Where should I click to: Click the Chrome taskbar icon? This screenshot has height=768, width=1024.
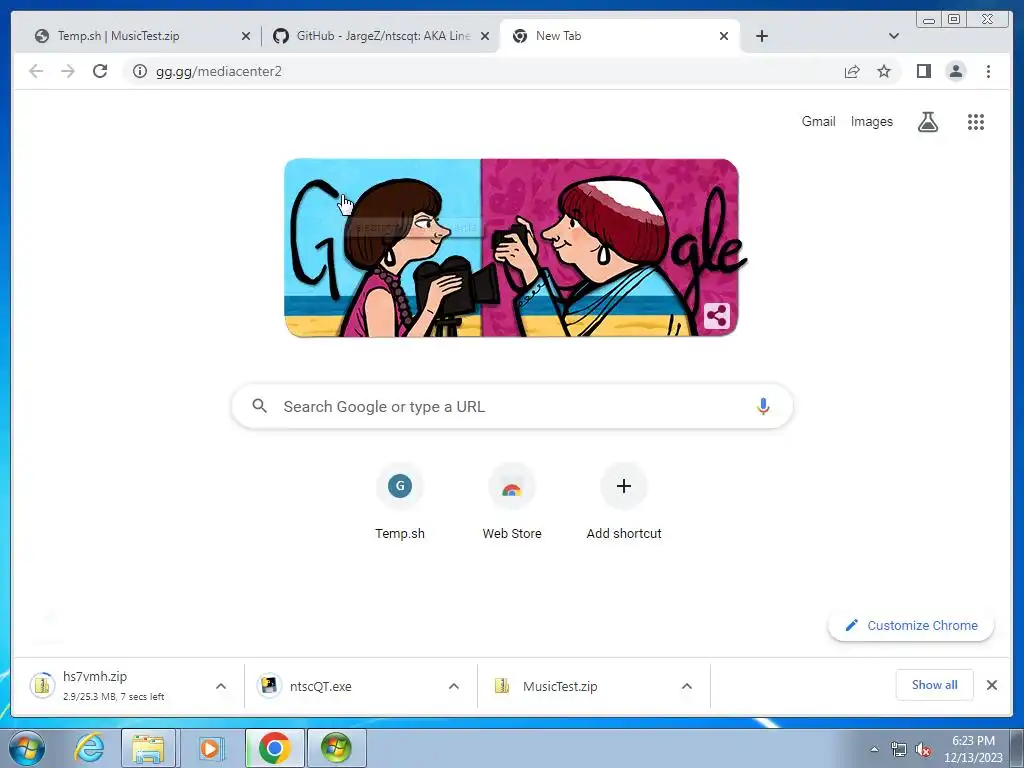274,748
